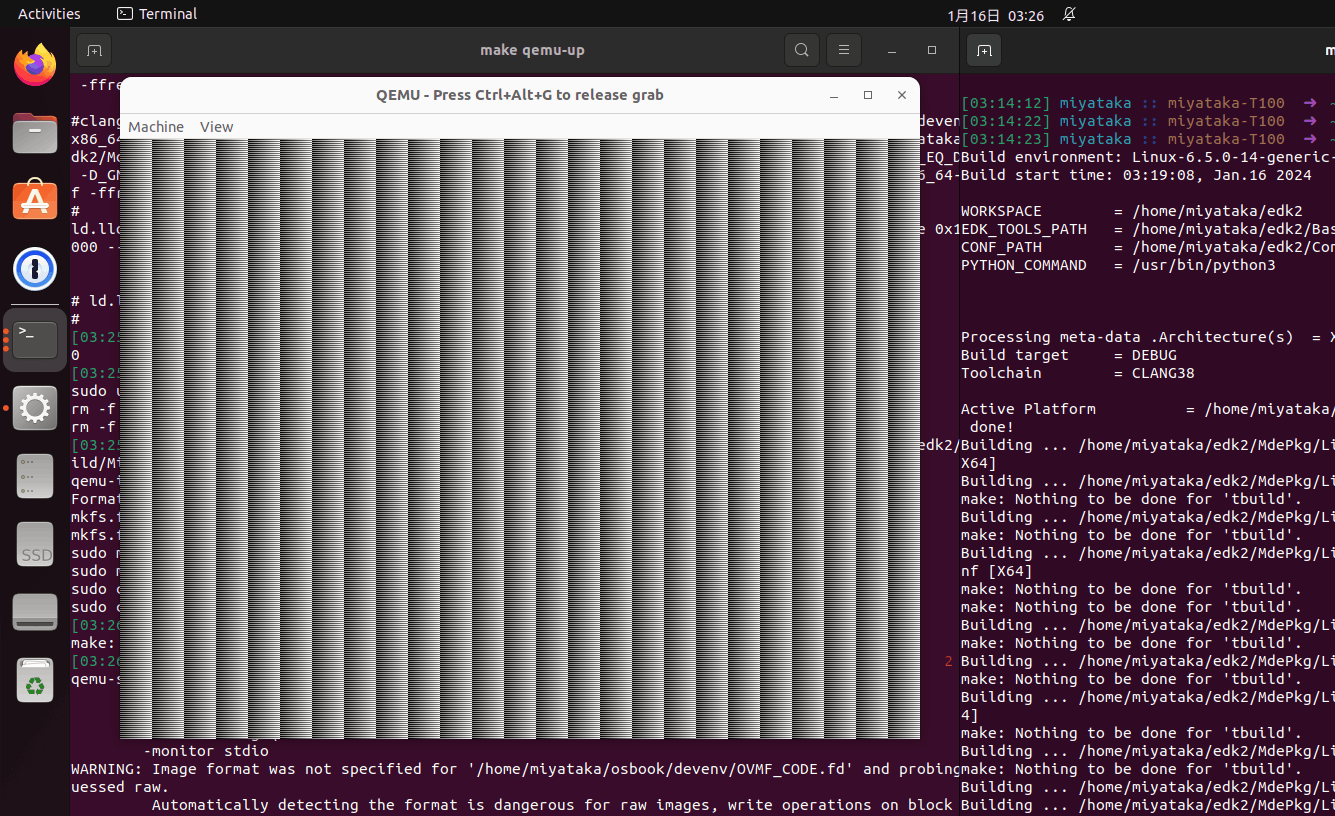Click the 'Automatically detecting the format' line

[x=552, y=805]
